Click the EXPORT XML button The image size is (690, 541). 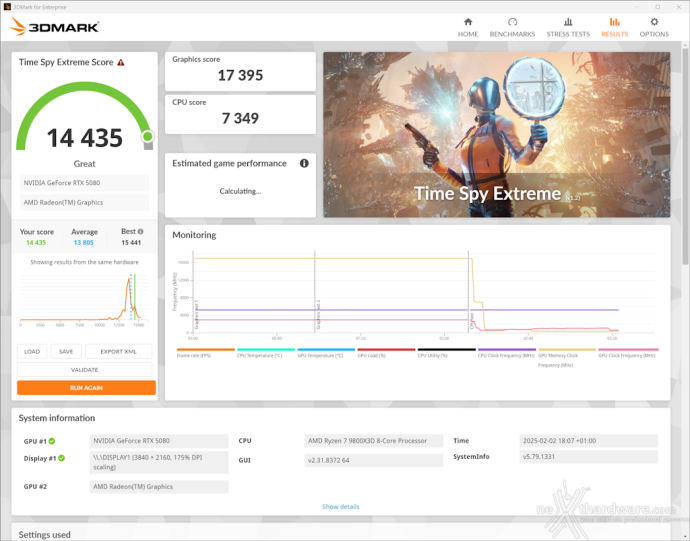click(x=118, y=351)
